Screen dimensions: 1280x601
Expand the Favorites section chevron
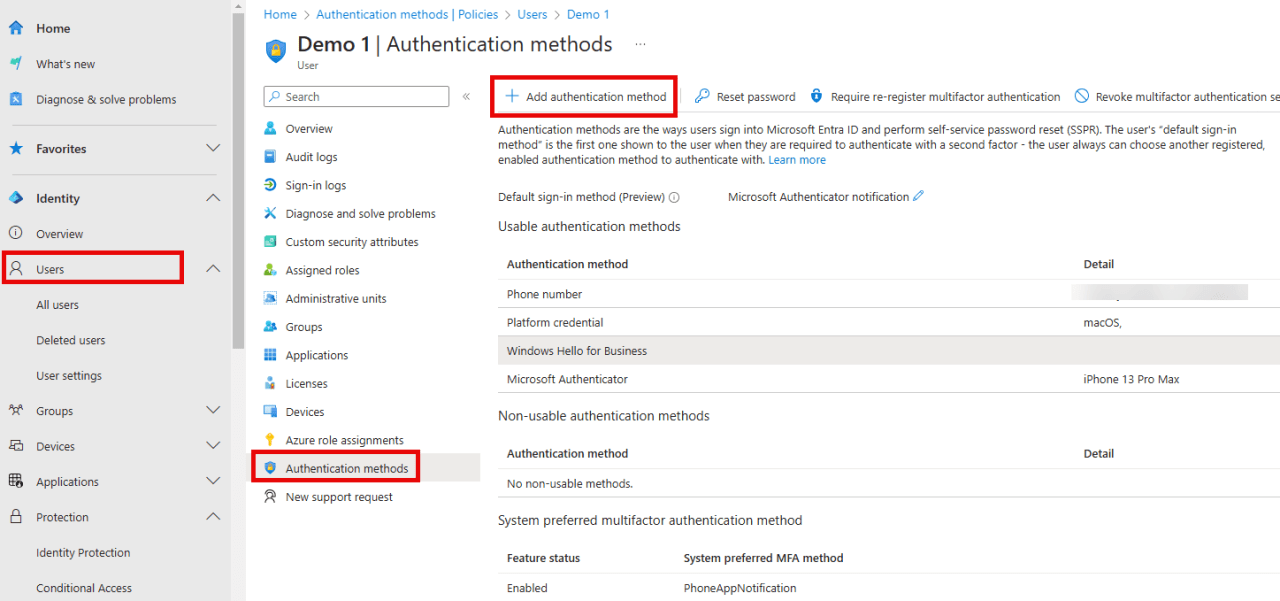click(x=213, y=148)
